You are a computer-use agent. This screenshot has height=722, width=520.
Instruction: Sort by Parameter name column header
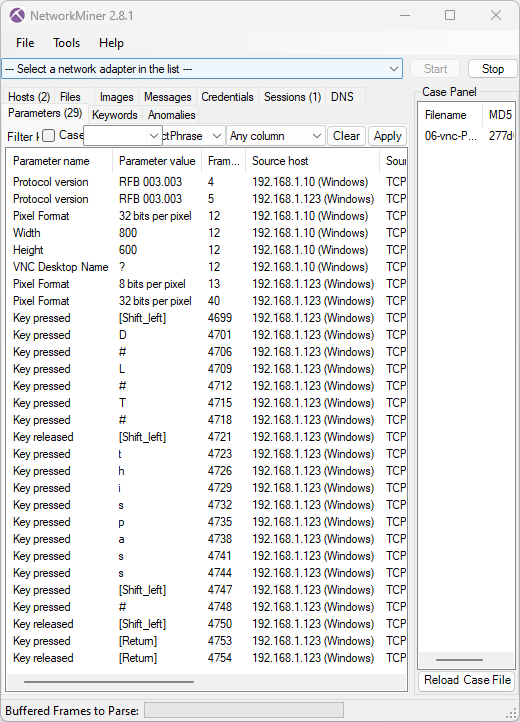pyautogui.click(x=59, y=161)
